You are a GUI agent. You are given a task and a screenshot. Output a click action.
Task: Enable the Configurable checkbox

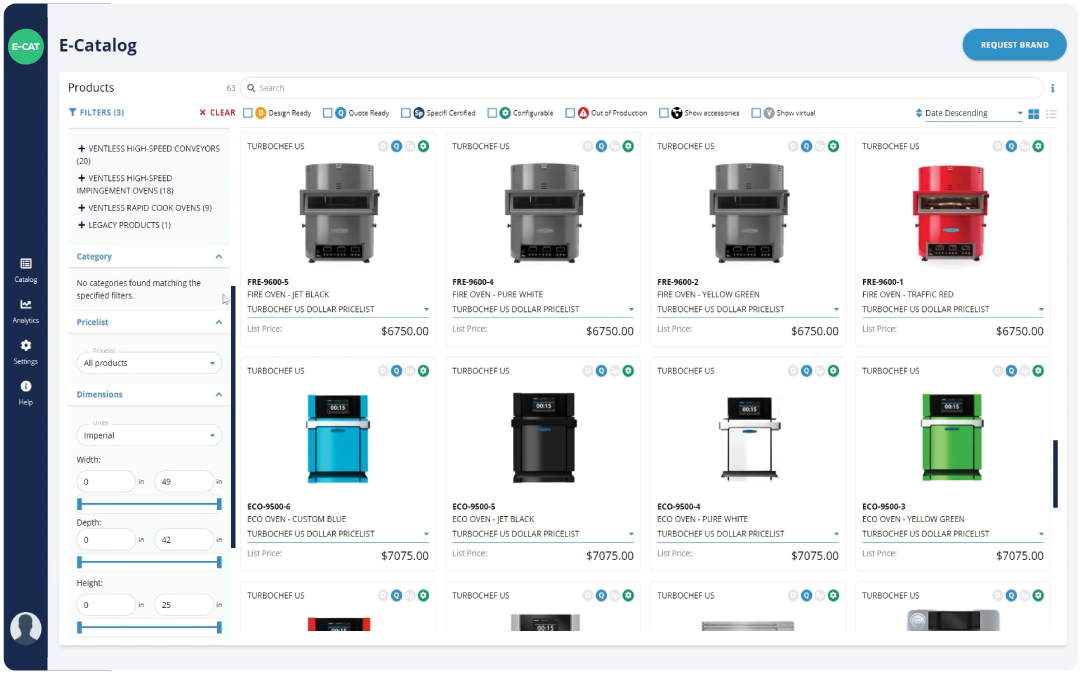coord(492,113)
